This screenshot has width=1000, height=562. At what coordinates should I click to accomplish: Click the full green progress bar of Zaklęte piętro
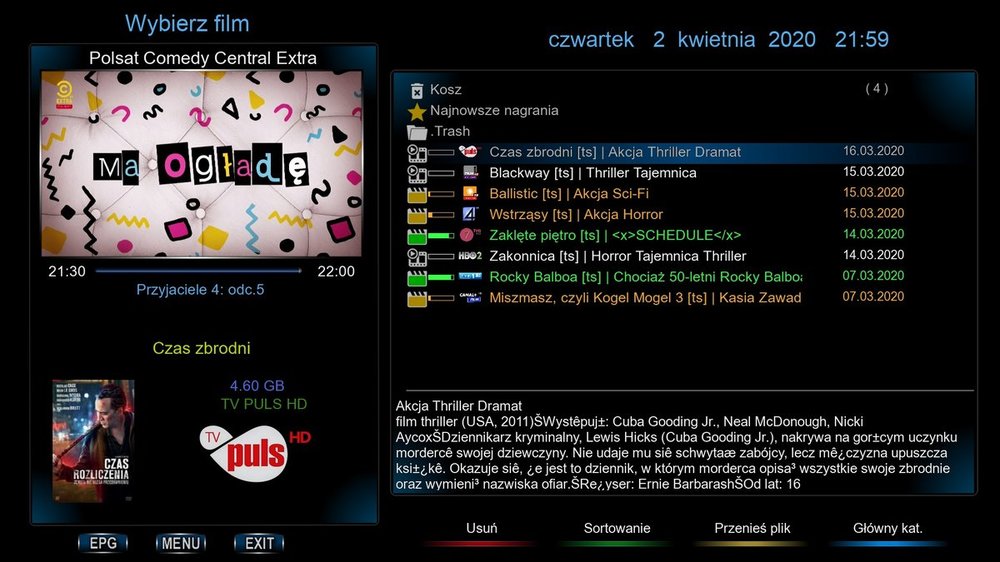(441, 236)
